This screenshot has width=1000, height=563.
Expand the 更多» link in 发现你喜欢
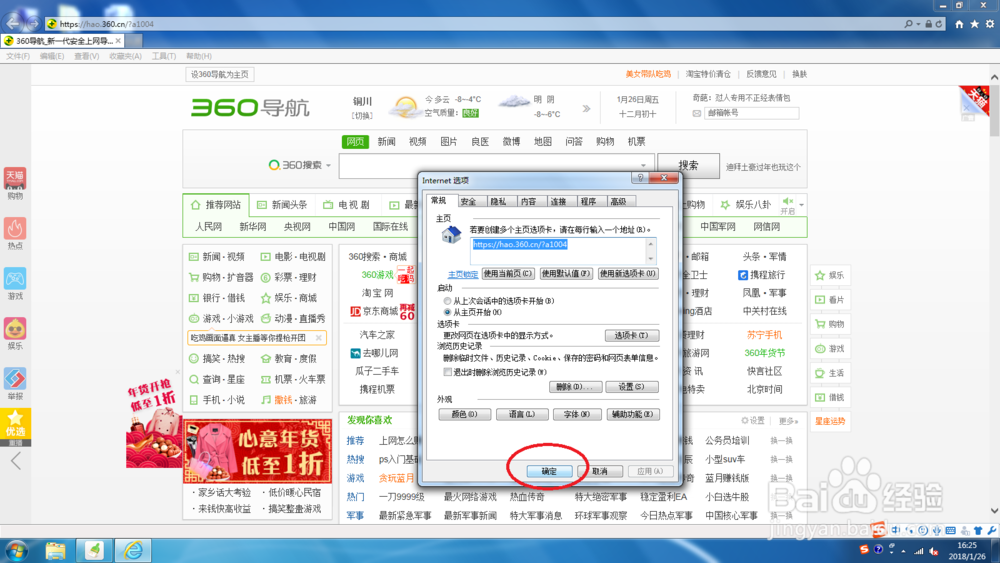tap(788, 421)
